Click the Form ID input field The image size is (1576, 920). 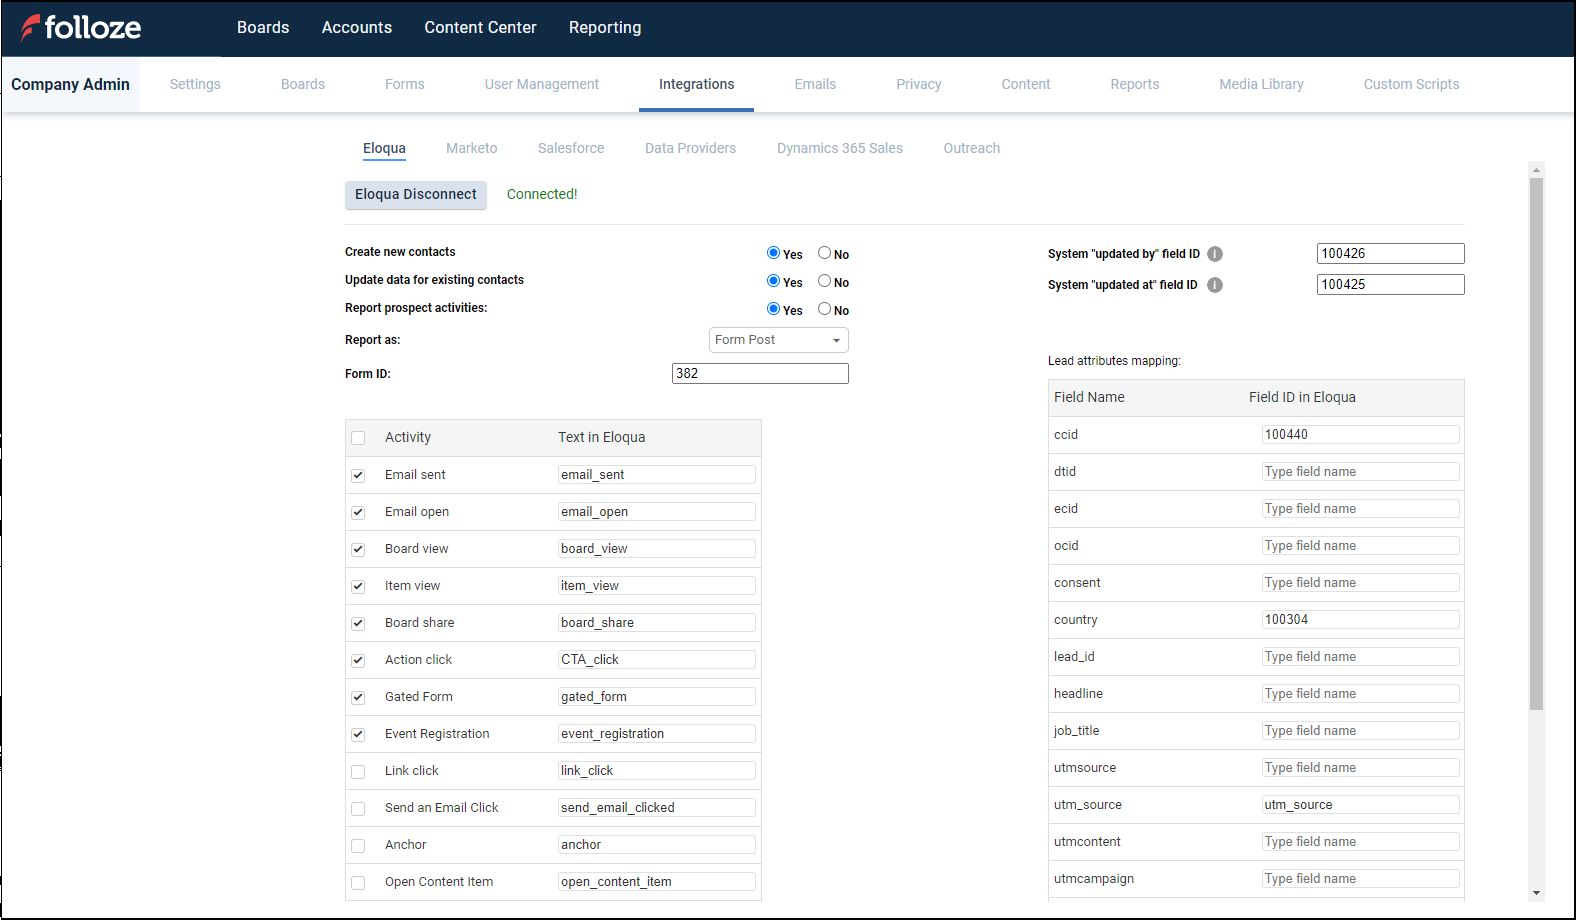click(x=759, y=374)
